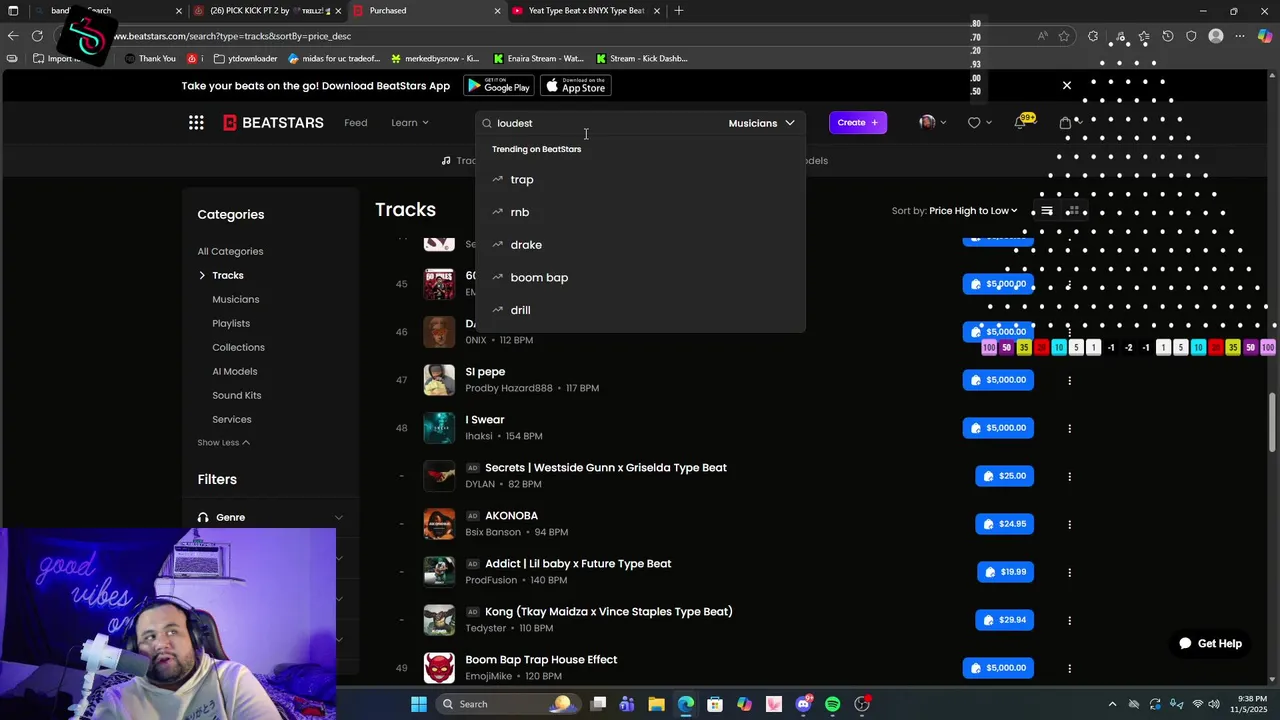Select Services category in sidebar
Image resolution: width=1280 pixels, height=720 pixels.
pyautogui.click(x=231, y=420)
